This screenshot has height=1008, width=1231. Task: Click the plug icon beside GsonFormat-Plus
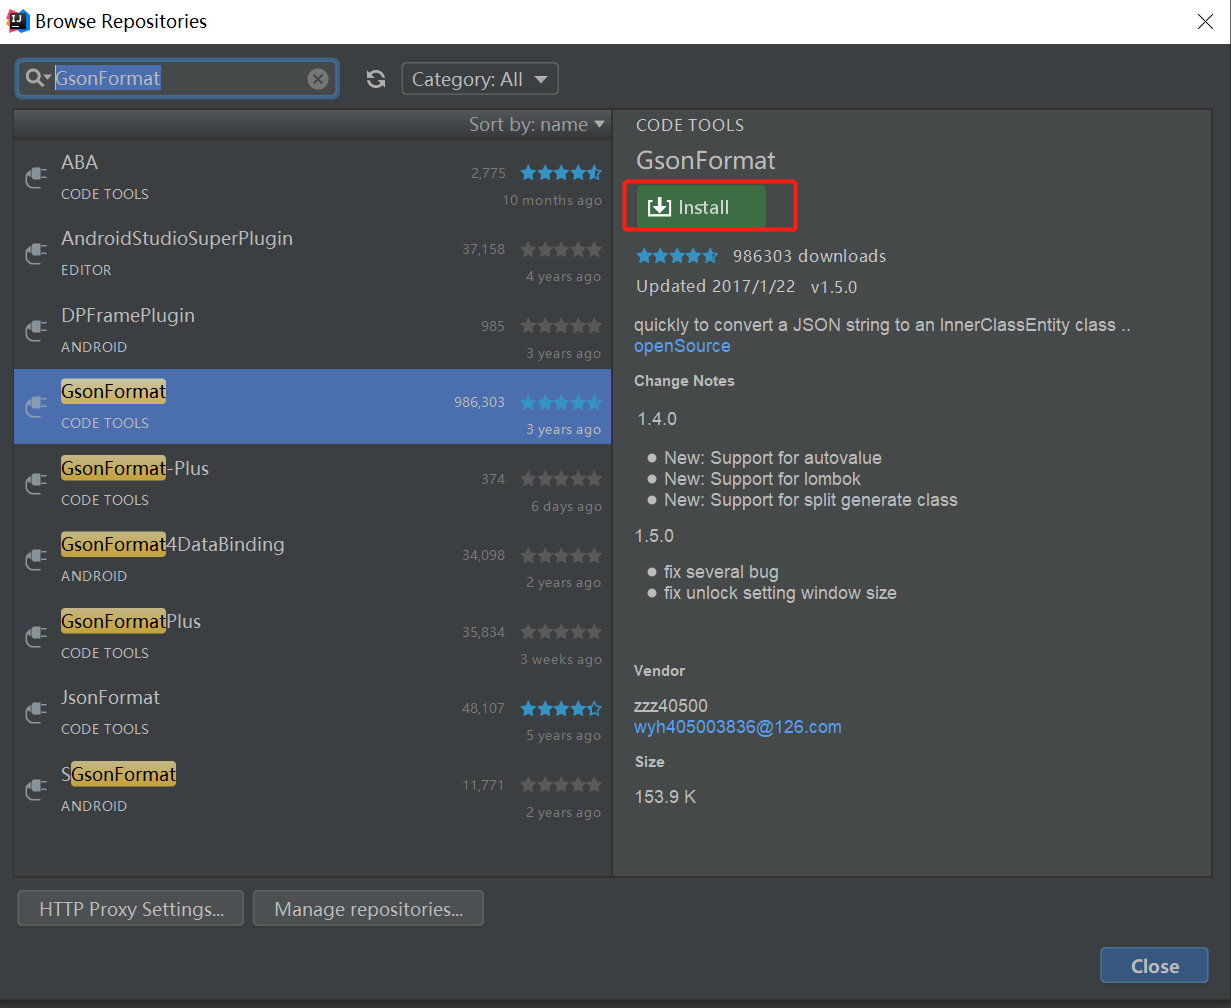pos(36,484)
